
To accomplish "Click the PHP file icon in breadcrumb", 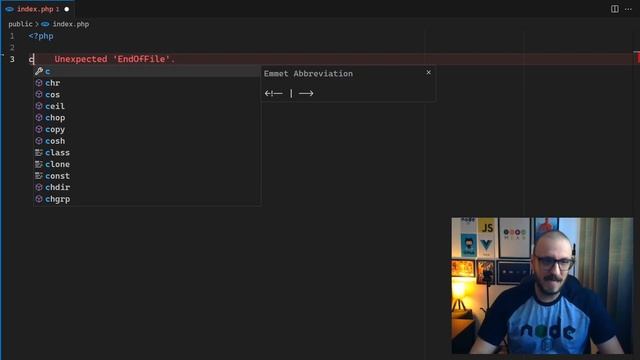I will (45, 24).
